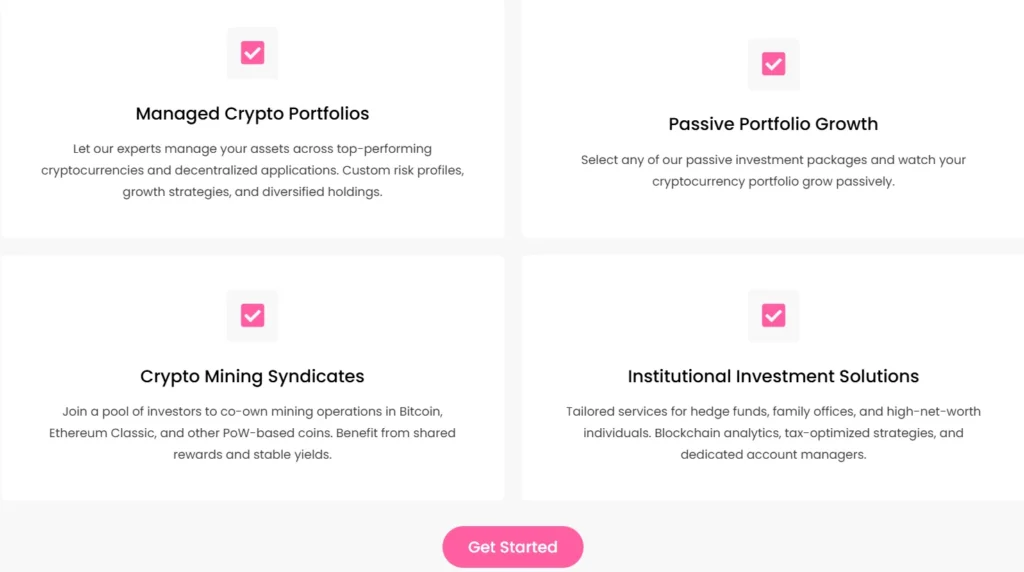Click the text mentioning Ethereum Classic and PoW-based coins

click(x=252, y=433)
